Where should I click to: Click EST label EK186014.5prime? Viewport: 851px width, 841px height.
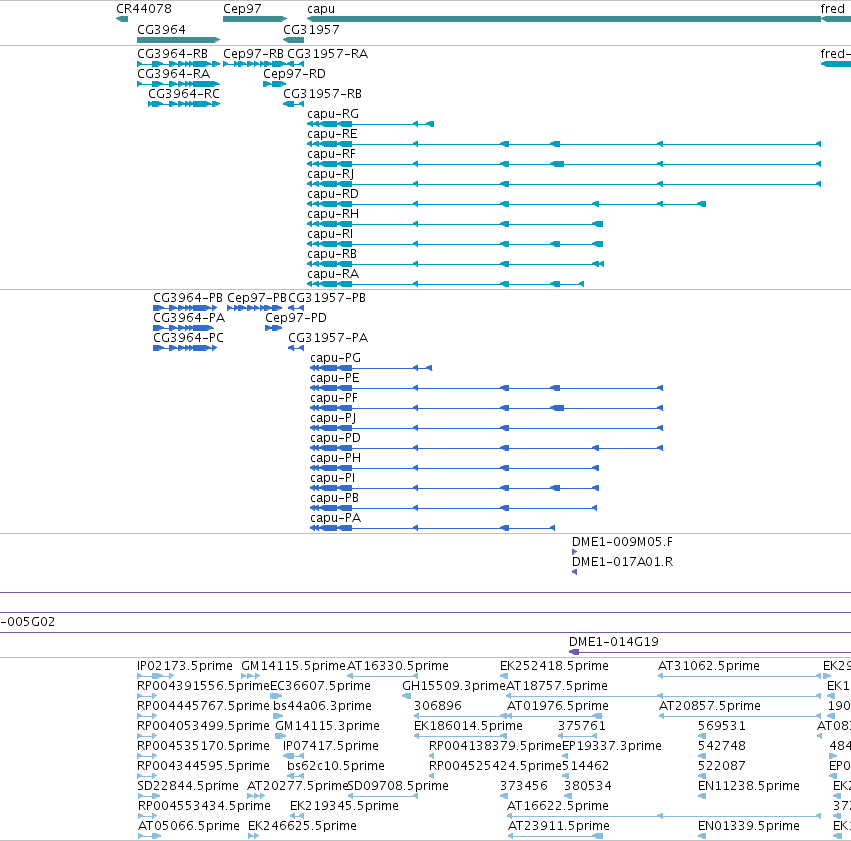(468, 726)
